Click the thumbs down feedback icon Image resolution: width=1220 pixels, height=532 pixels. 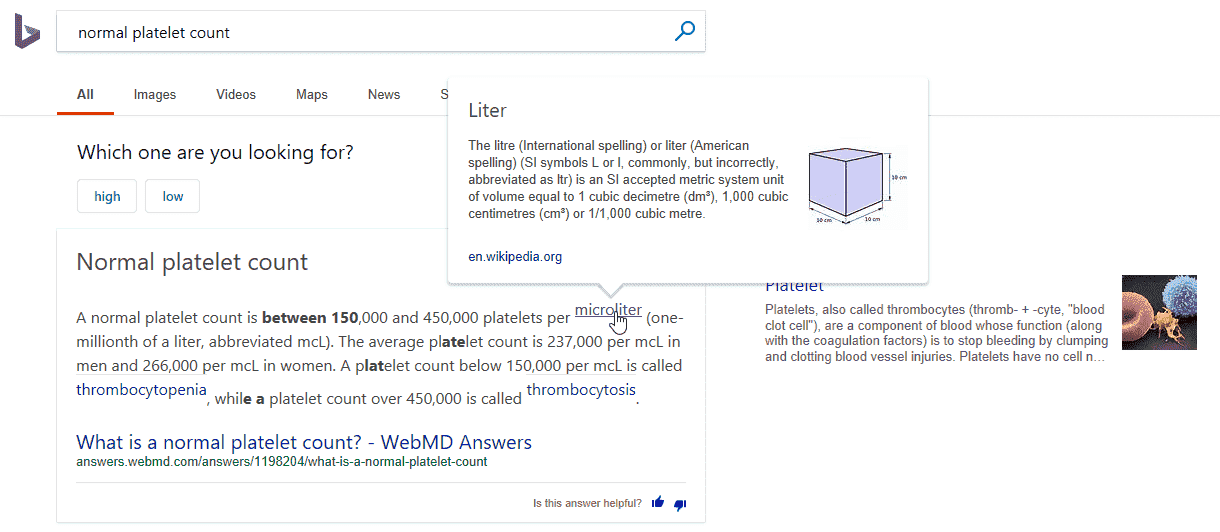[680, 504]
